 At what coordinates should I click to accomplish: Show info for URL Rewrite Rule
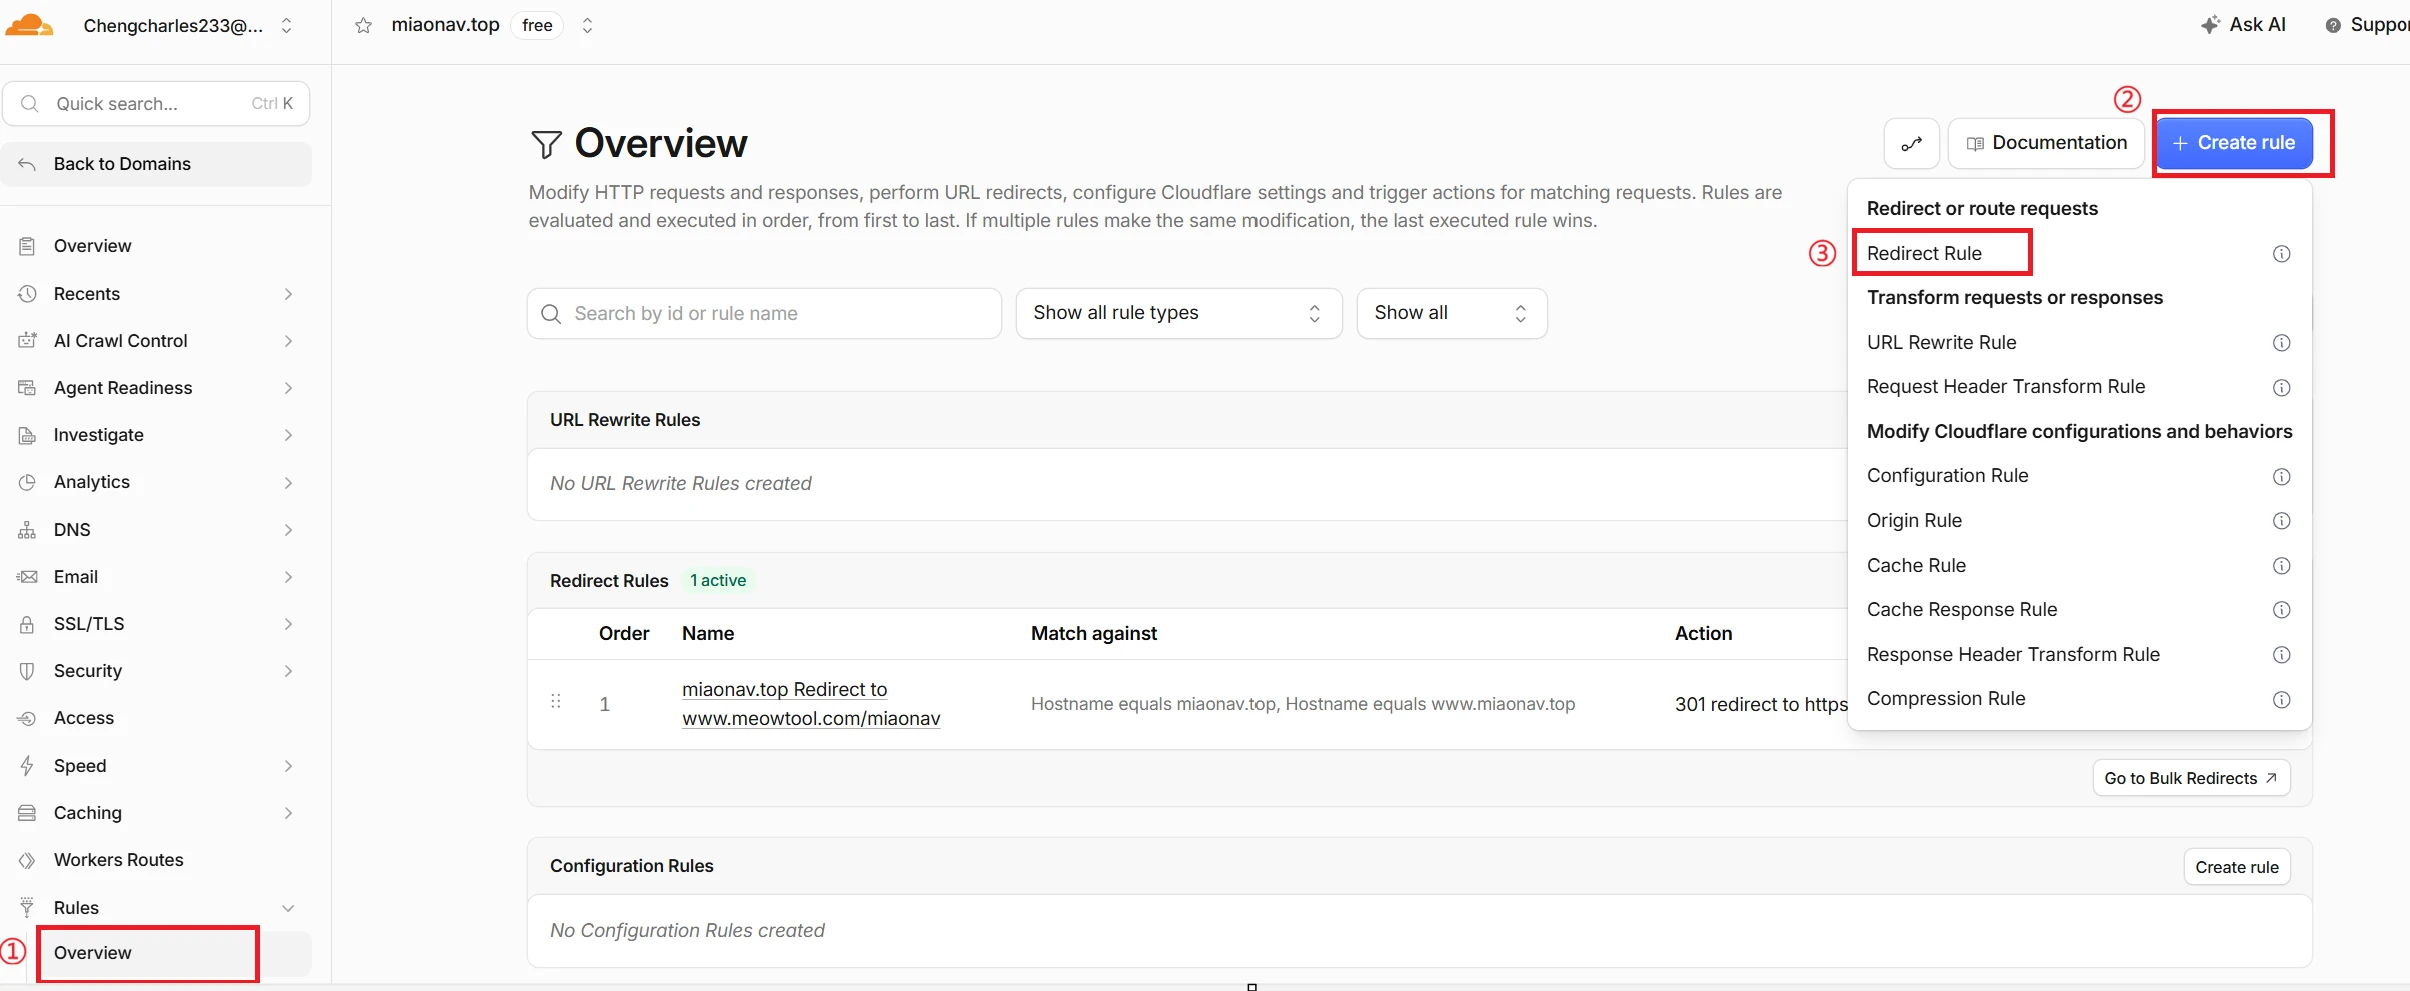point(2281,343)
